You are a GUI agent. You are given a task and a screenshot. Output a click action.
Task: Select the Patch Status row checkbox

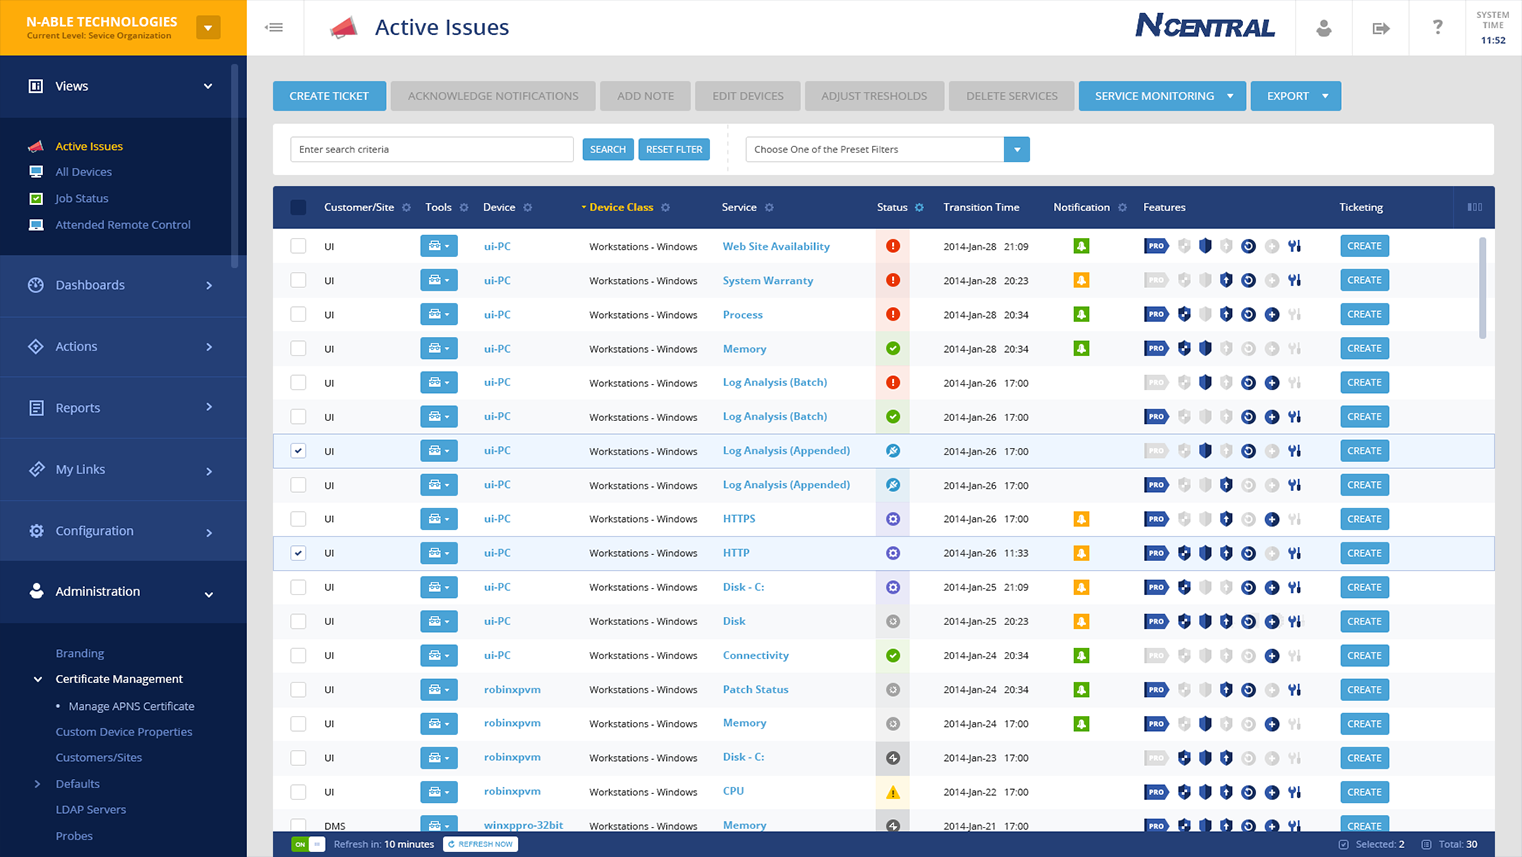point(298,690)
